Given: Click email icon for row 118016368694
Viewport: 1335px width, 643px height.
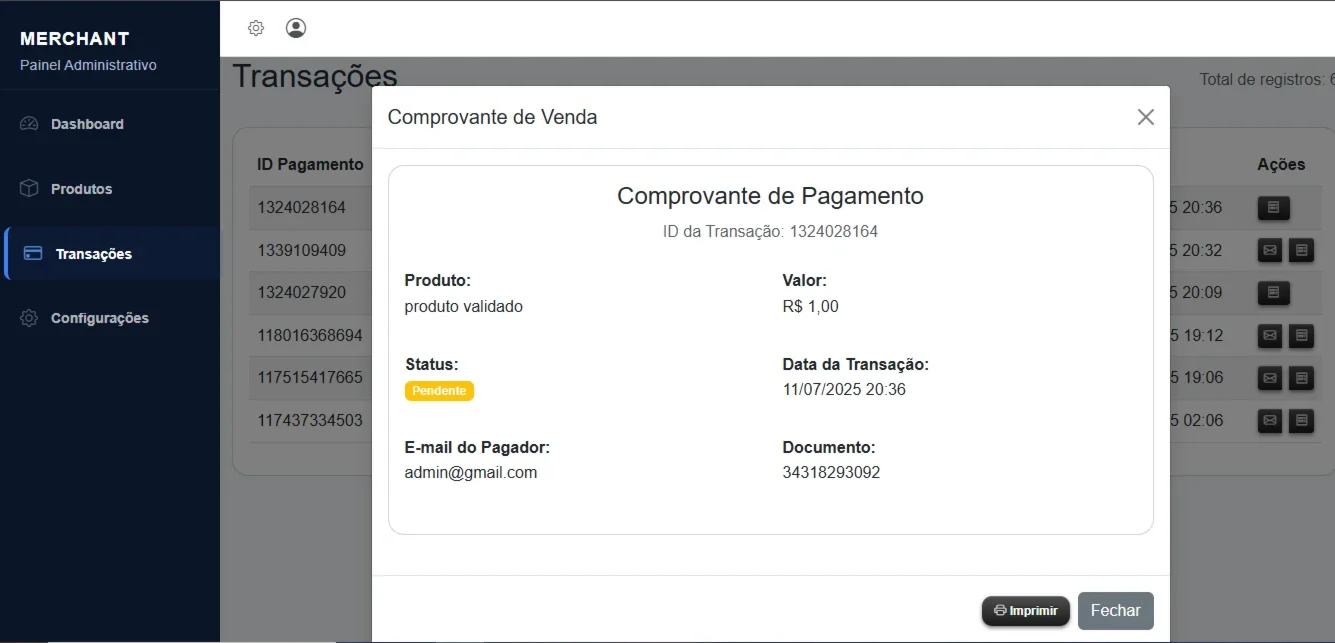Looking at the screenshot, I should coord(1270,335).
